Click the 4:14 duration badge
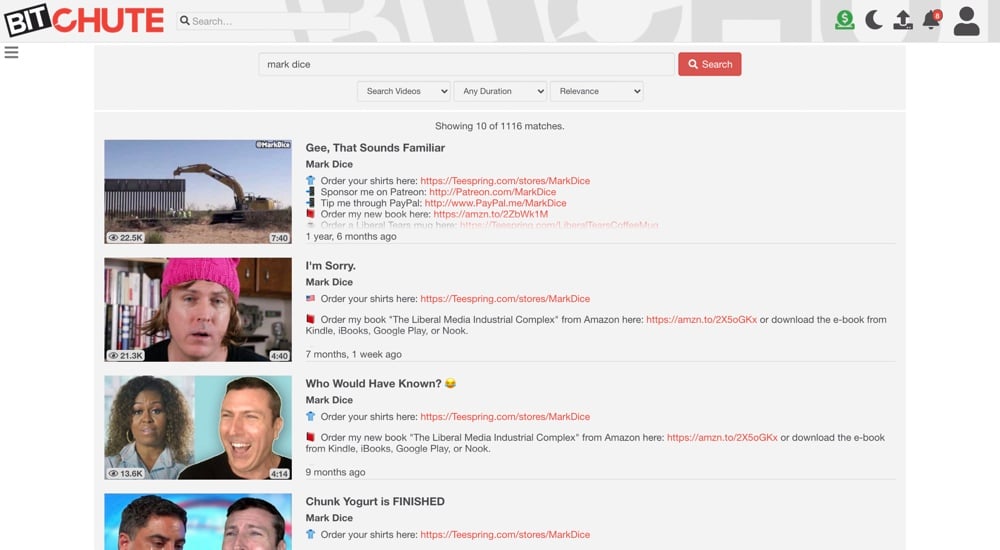The image size is (1000, 550). 279,474
